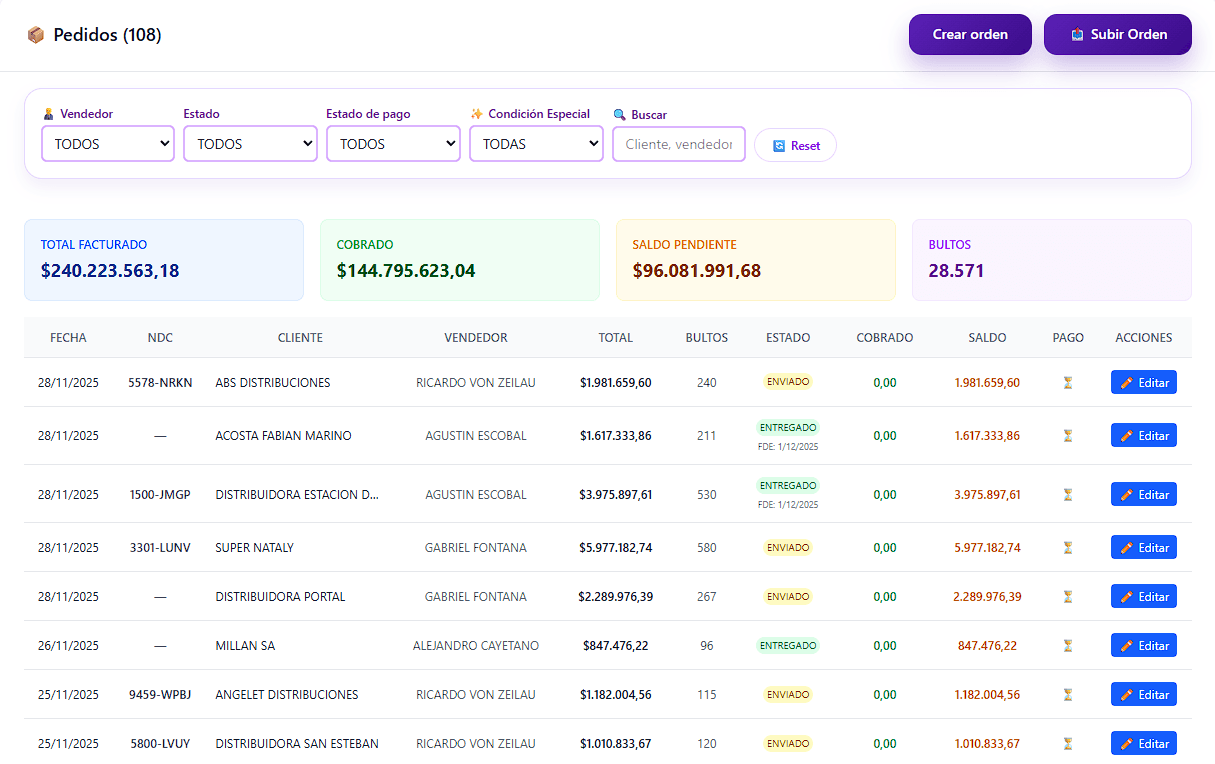1215x764 pixels.
Task: Click the hourglass pago icon for ABS DISTRIBUCIONES
Action: click(x=1067, y=382)
